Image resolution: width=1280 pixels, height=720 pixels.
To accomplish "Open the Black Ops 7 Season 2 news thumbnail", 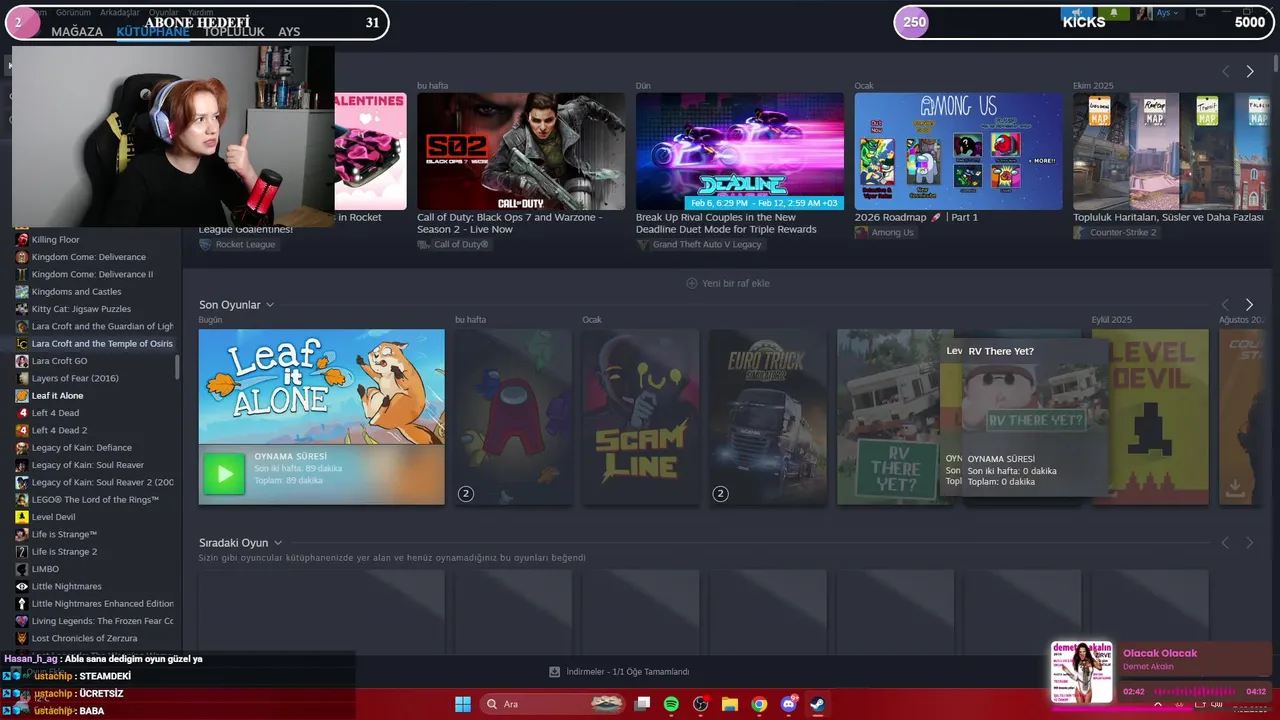I will point(521,151).
